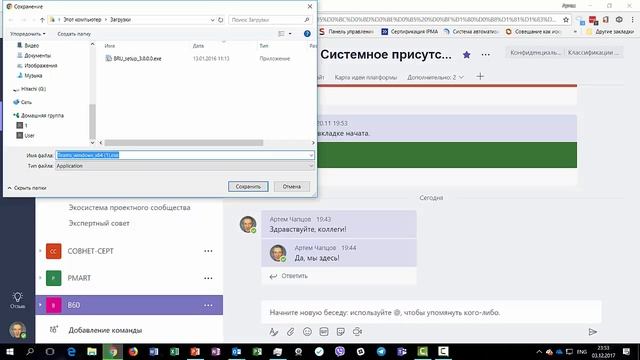Attach a file with the paperclip icon
The image size is (640, 360).
click(290, 332)
